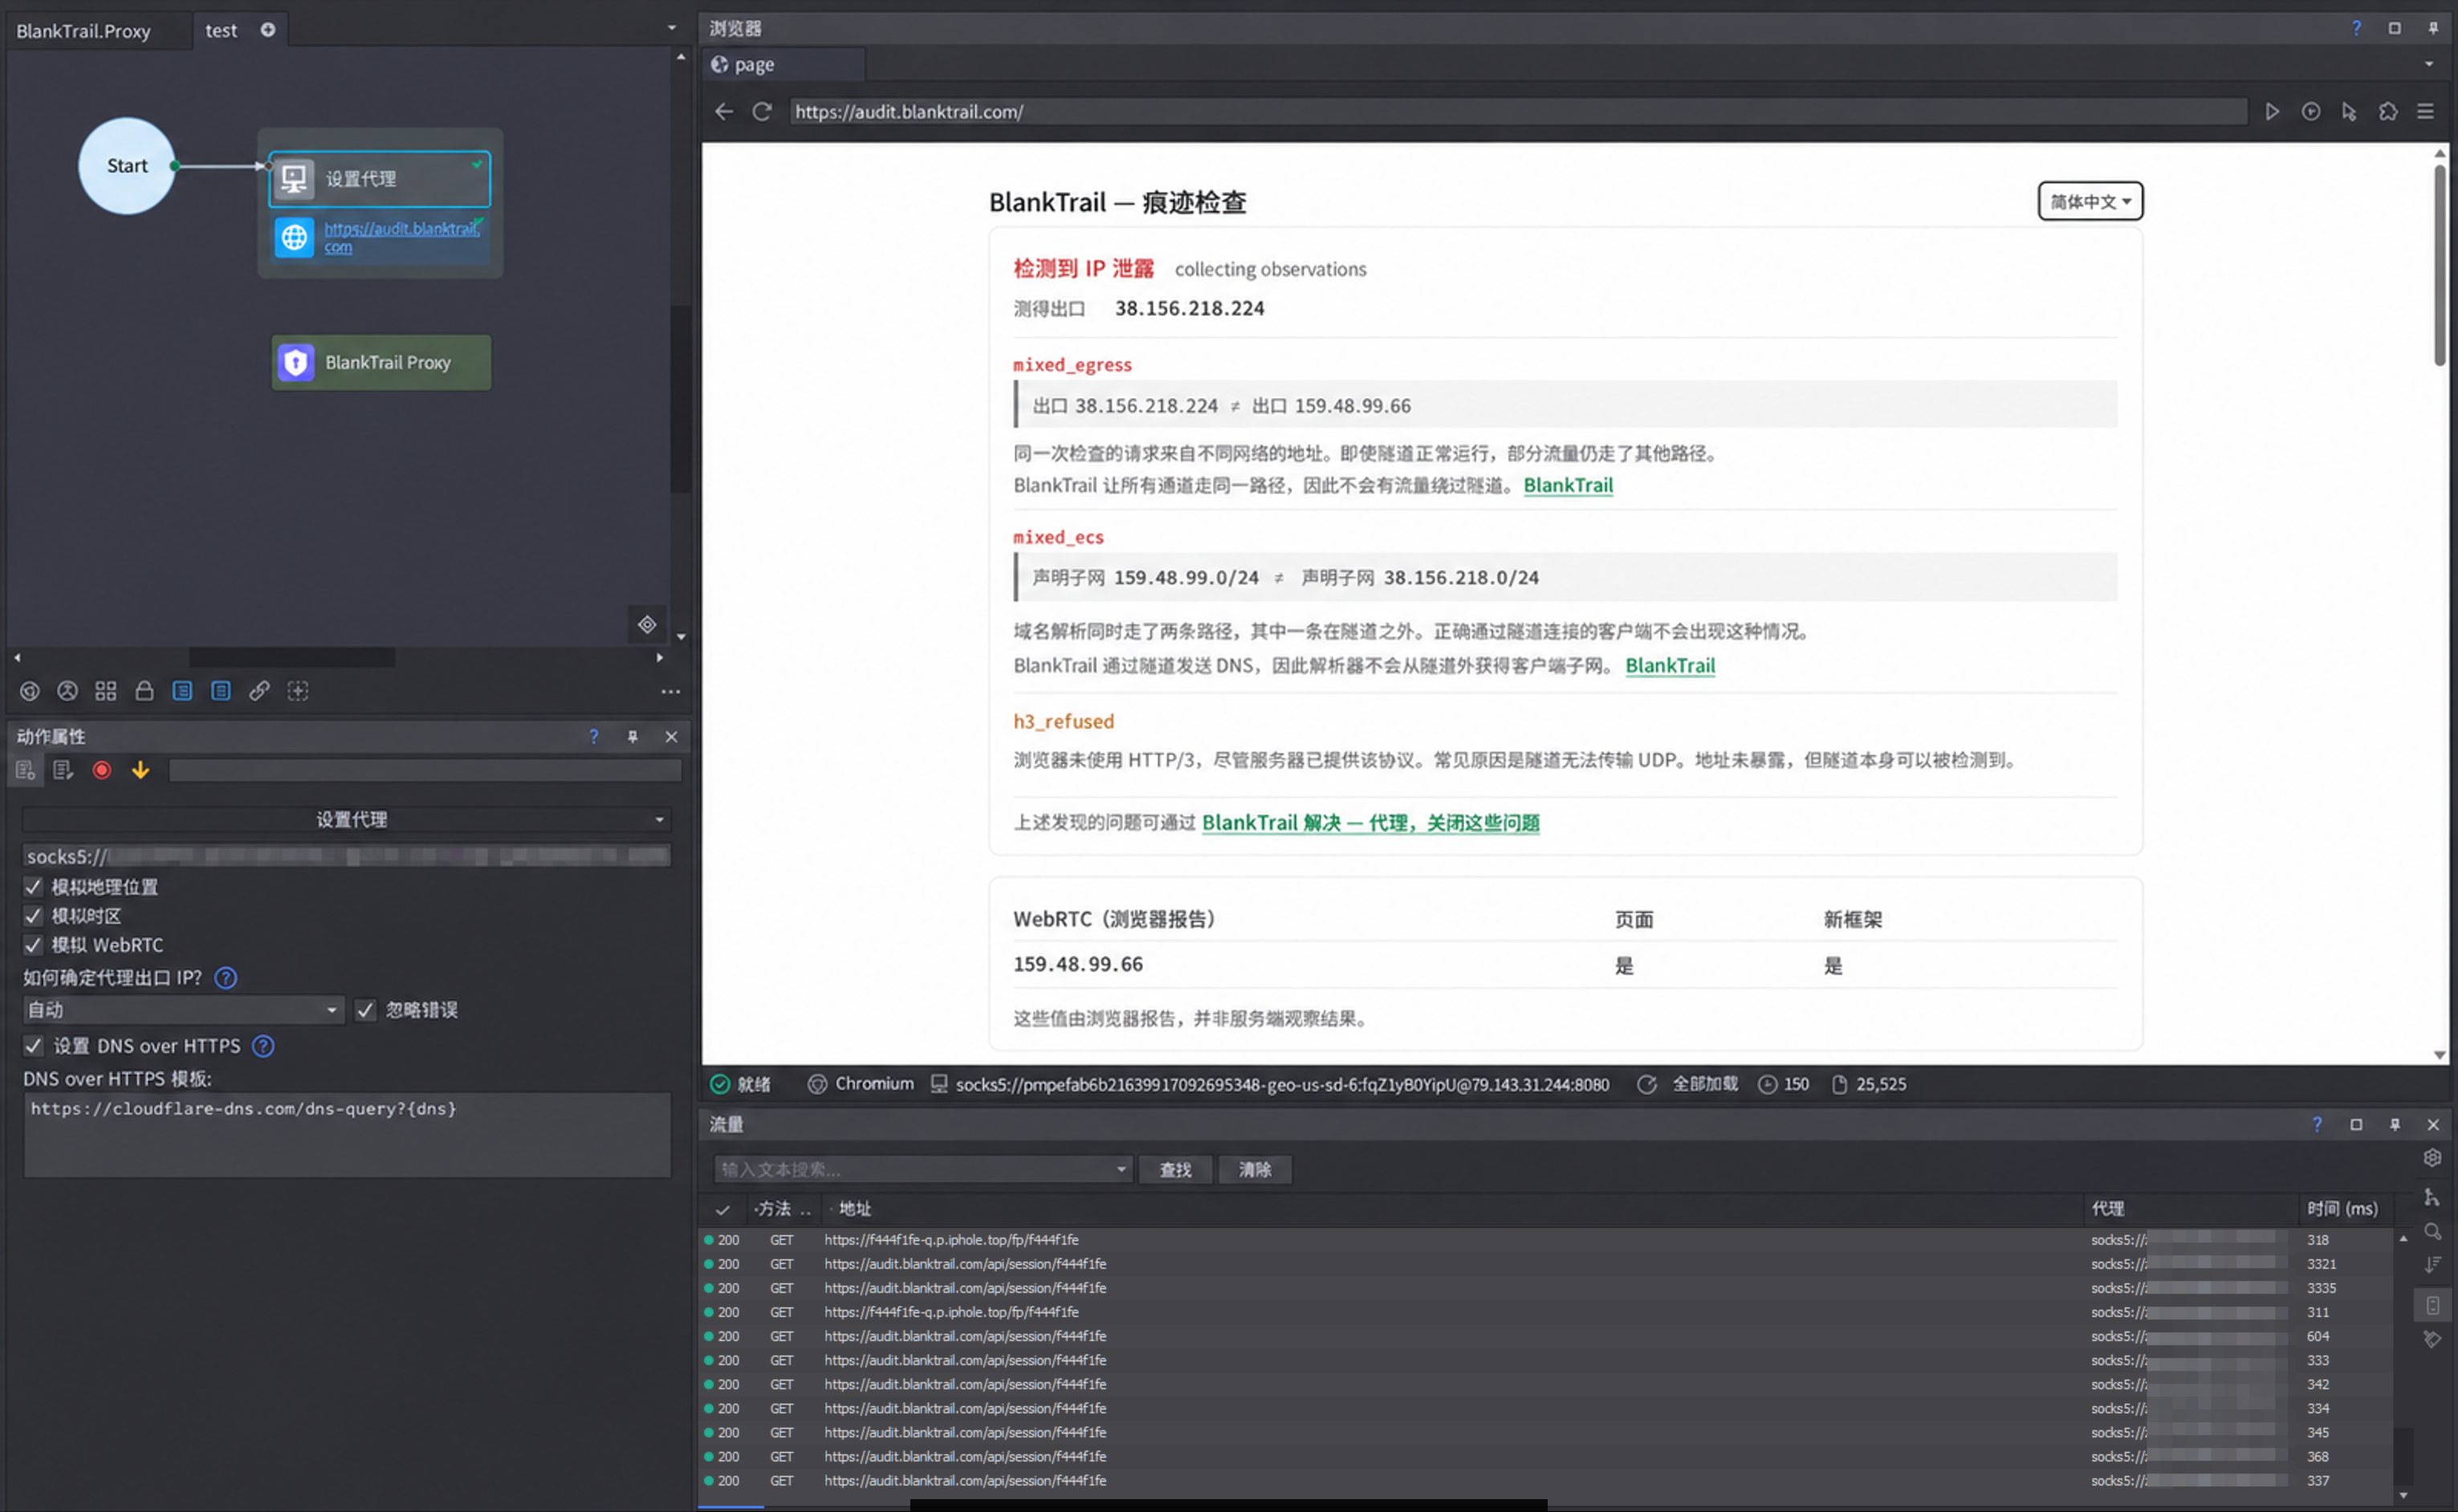Click the four-squares grid icon below the canvas
The image size is (2458, 1512).
pos(106,691)
